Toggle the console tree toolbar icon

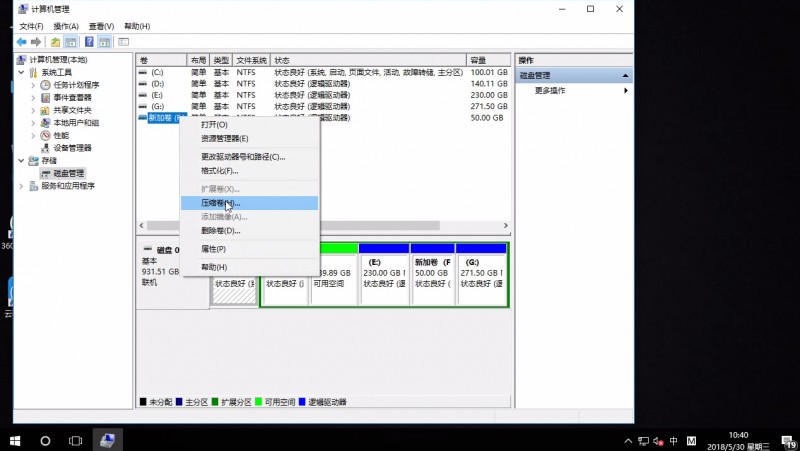click(x=71, y=42)
